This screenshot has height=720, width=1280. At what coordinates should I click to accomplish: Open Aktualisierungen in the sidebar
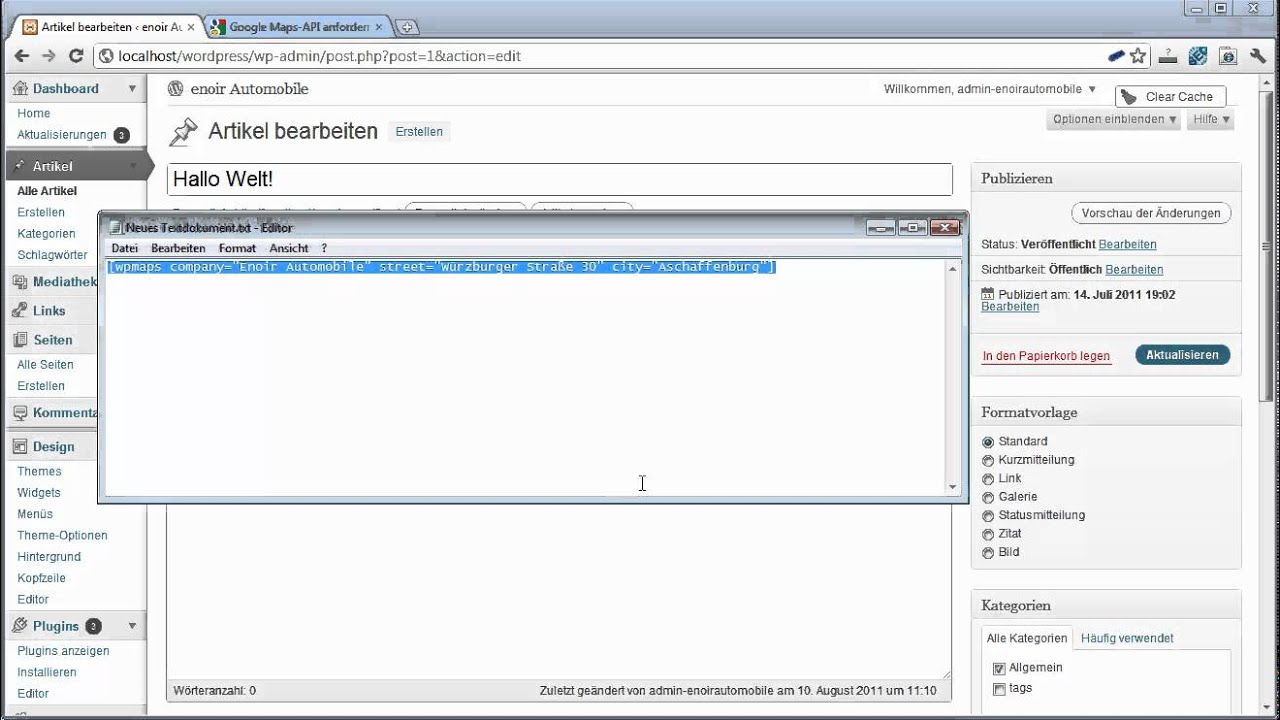pos(62,135)
